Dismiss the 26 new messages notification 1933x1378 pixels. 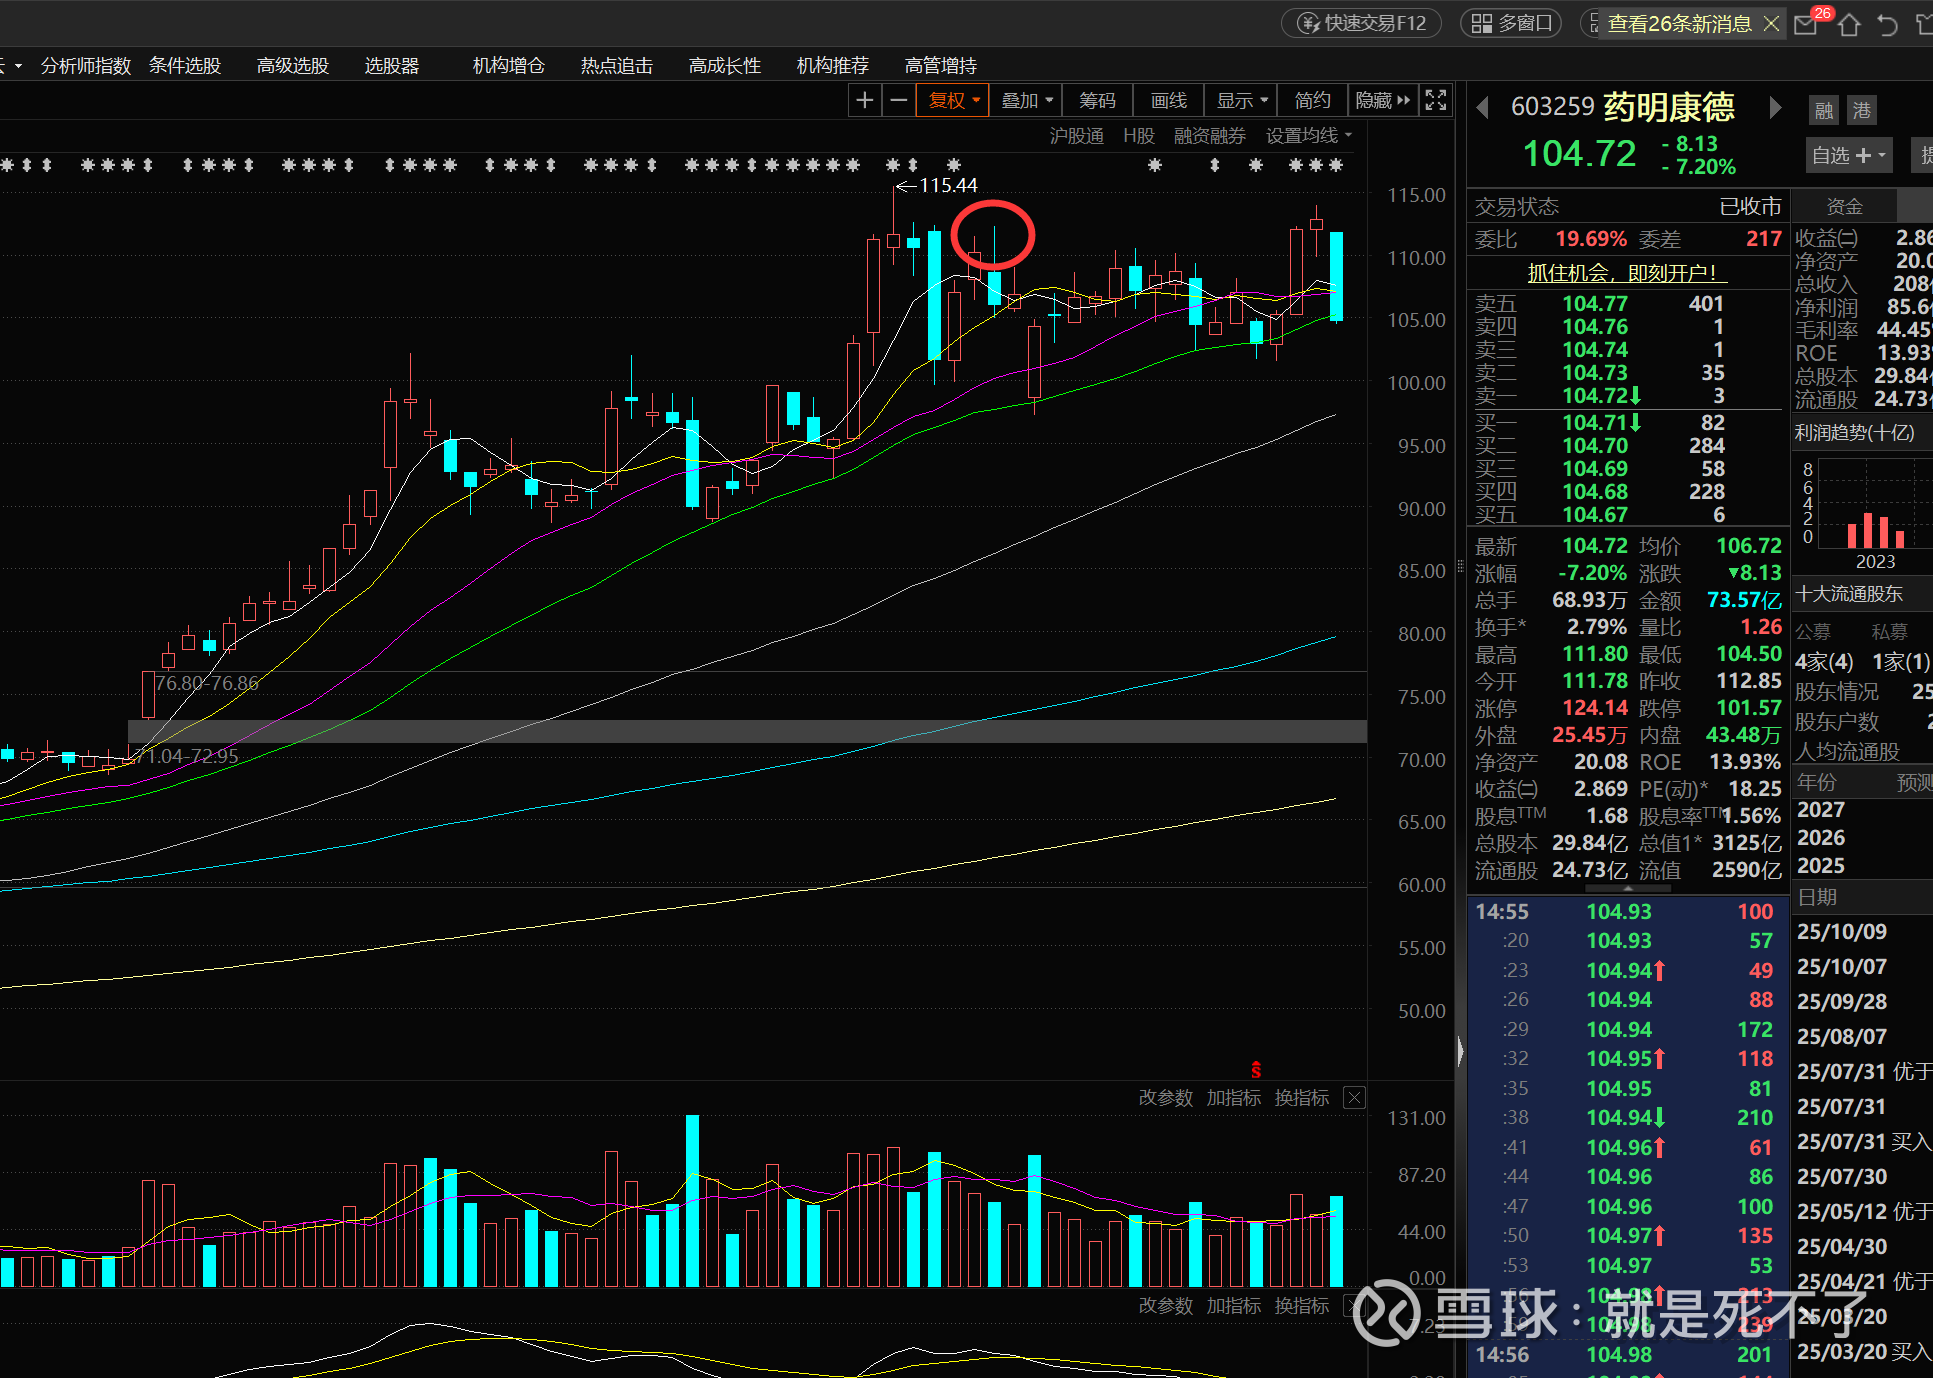click(1771, 23)
